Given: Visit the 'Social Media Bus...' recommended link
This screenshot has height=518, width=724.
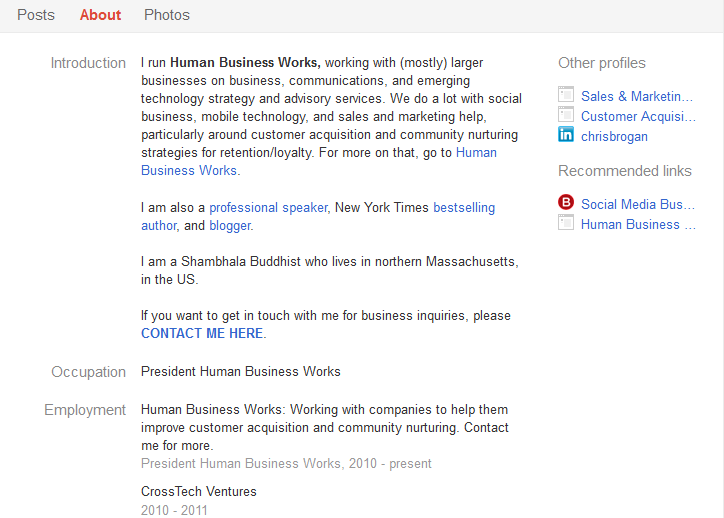Looking at the screenshot, I should 638,204.
